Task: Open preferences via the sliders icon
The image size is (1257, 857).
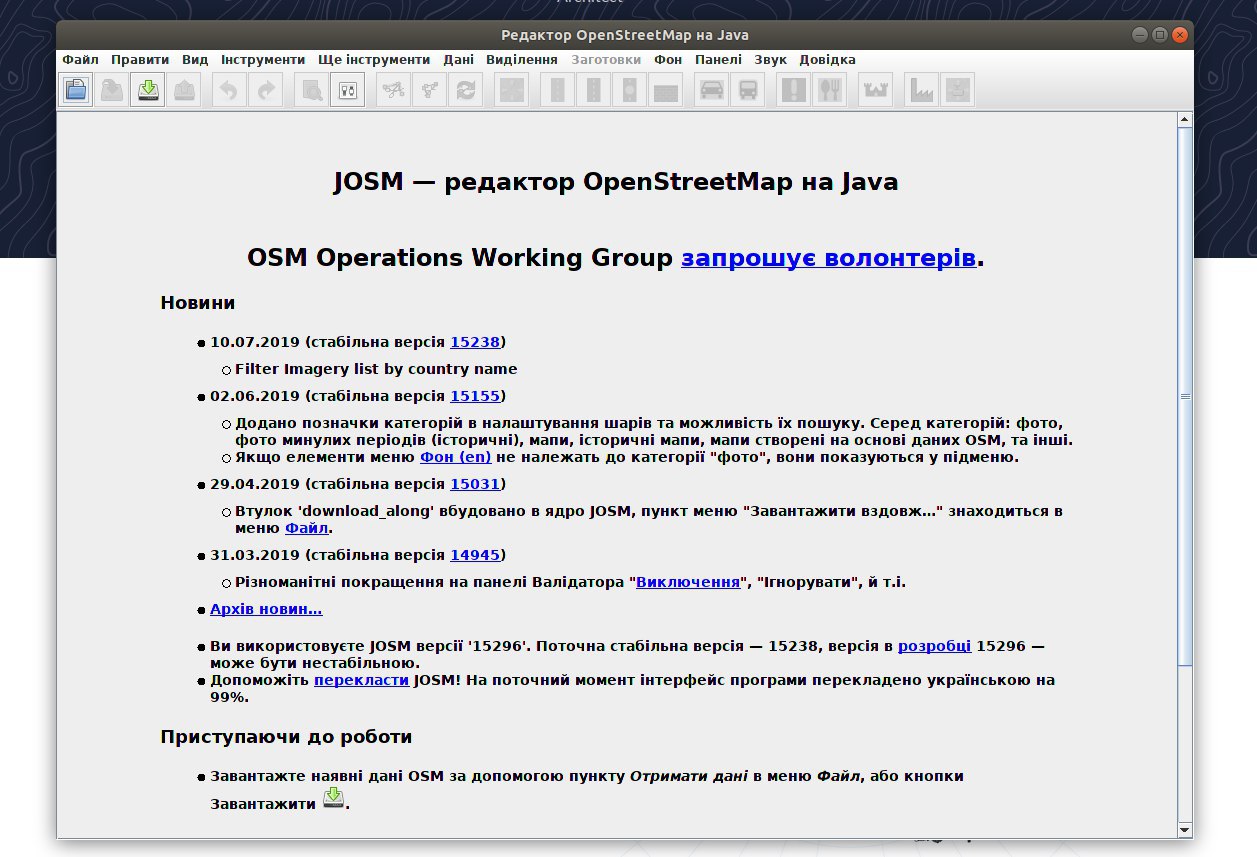Action: pos(348,90)
